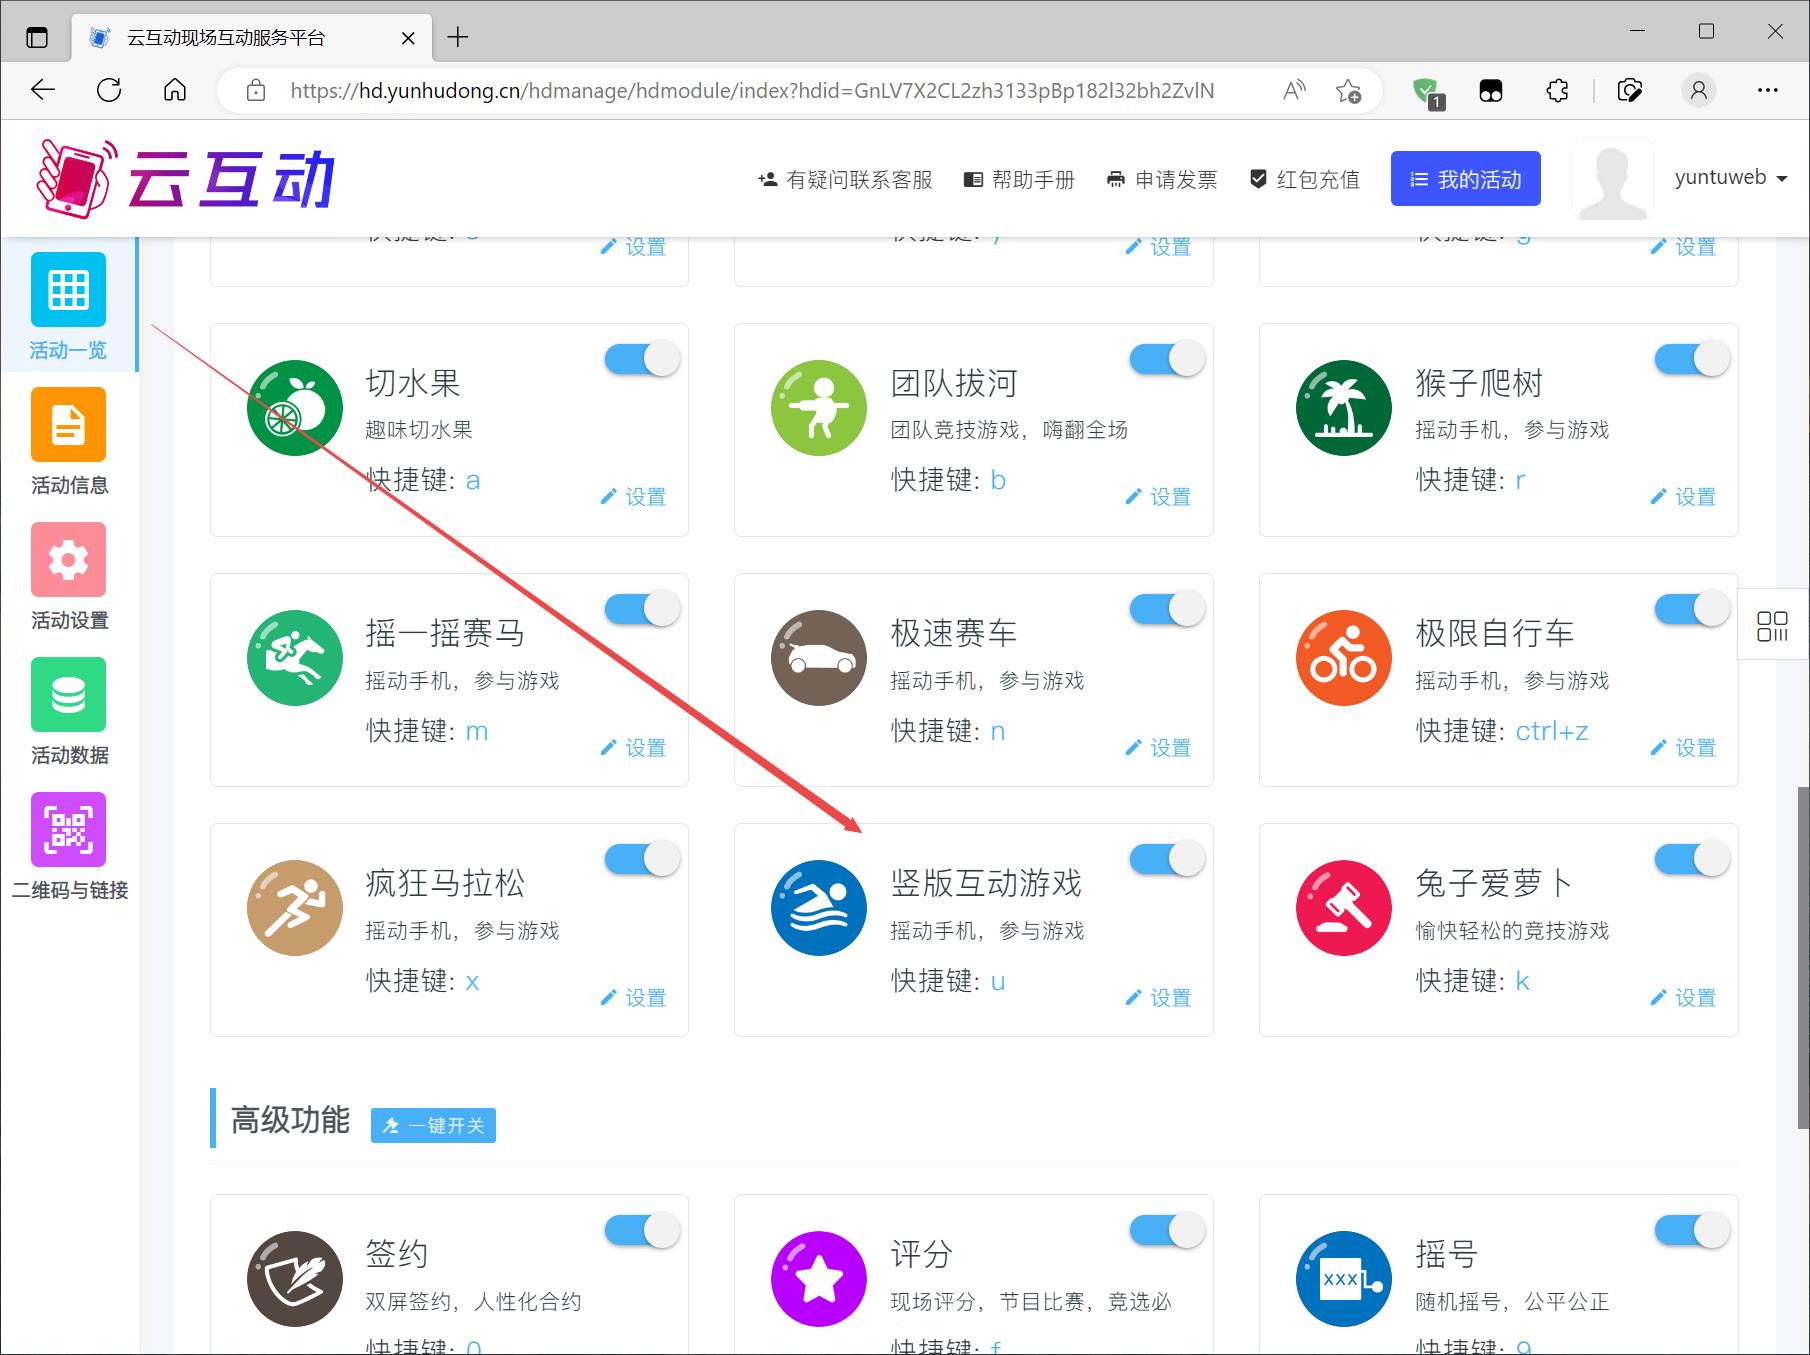Open the 活动数据 sidebar database icon
This screenshot has height=1355, width=1810.
(68, 694)
